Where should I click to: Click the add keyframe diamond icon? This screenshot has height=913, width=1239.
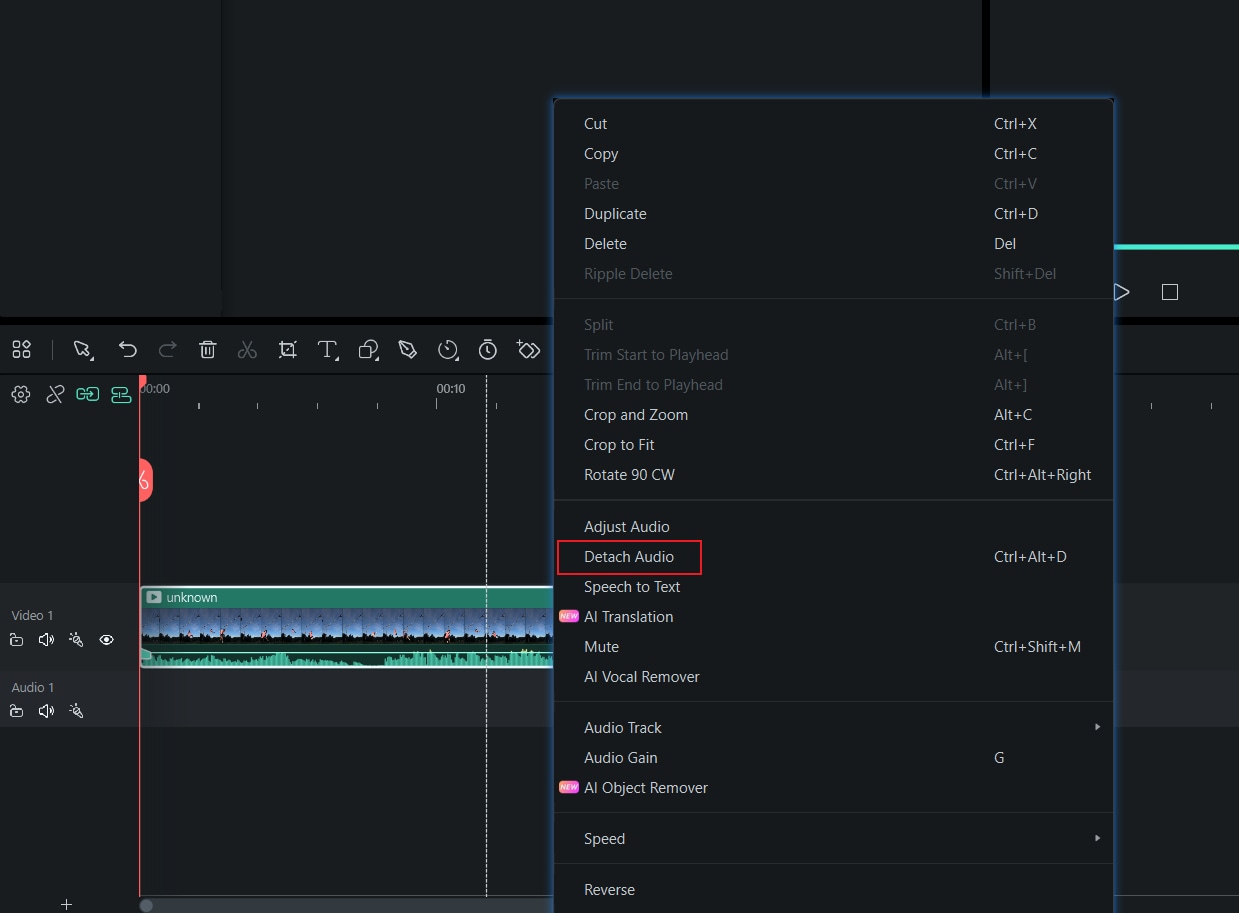click(528, 349)
